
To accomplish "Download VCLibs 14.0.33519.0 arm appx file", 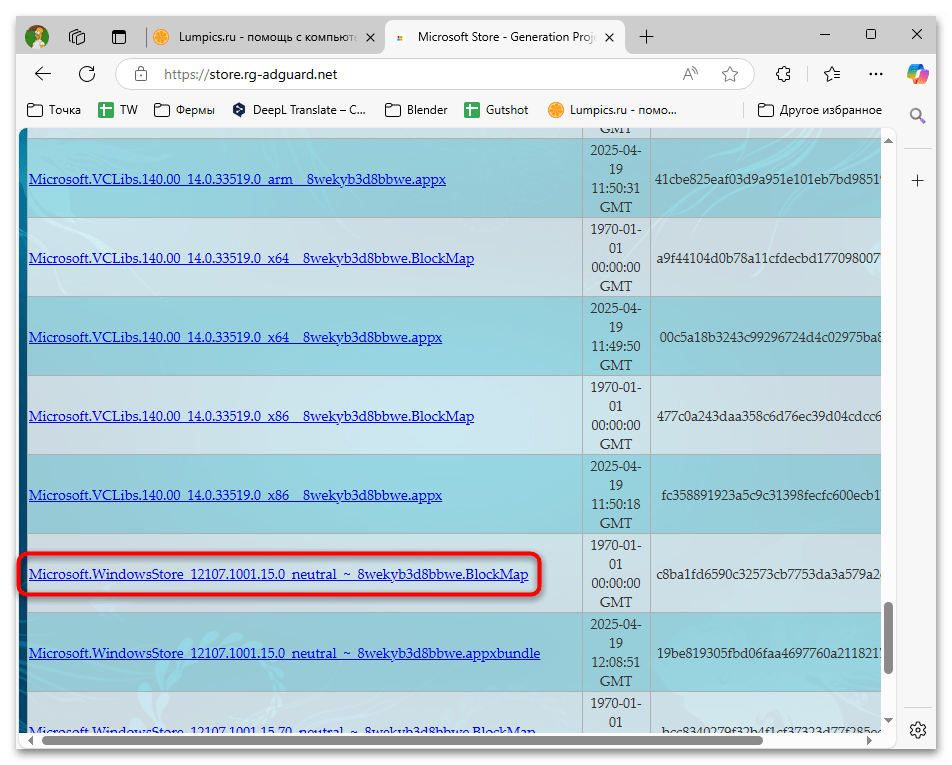I will tap(237, 179).
